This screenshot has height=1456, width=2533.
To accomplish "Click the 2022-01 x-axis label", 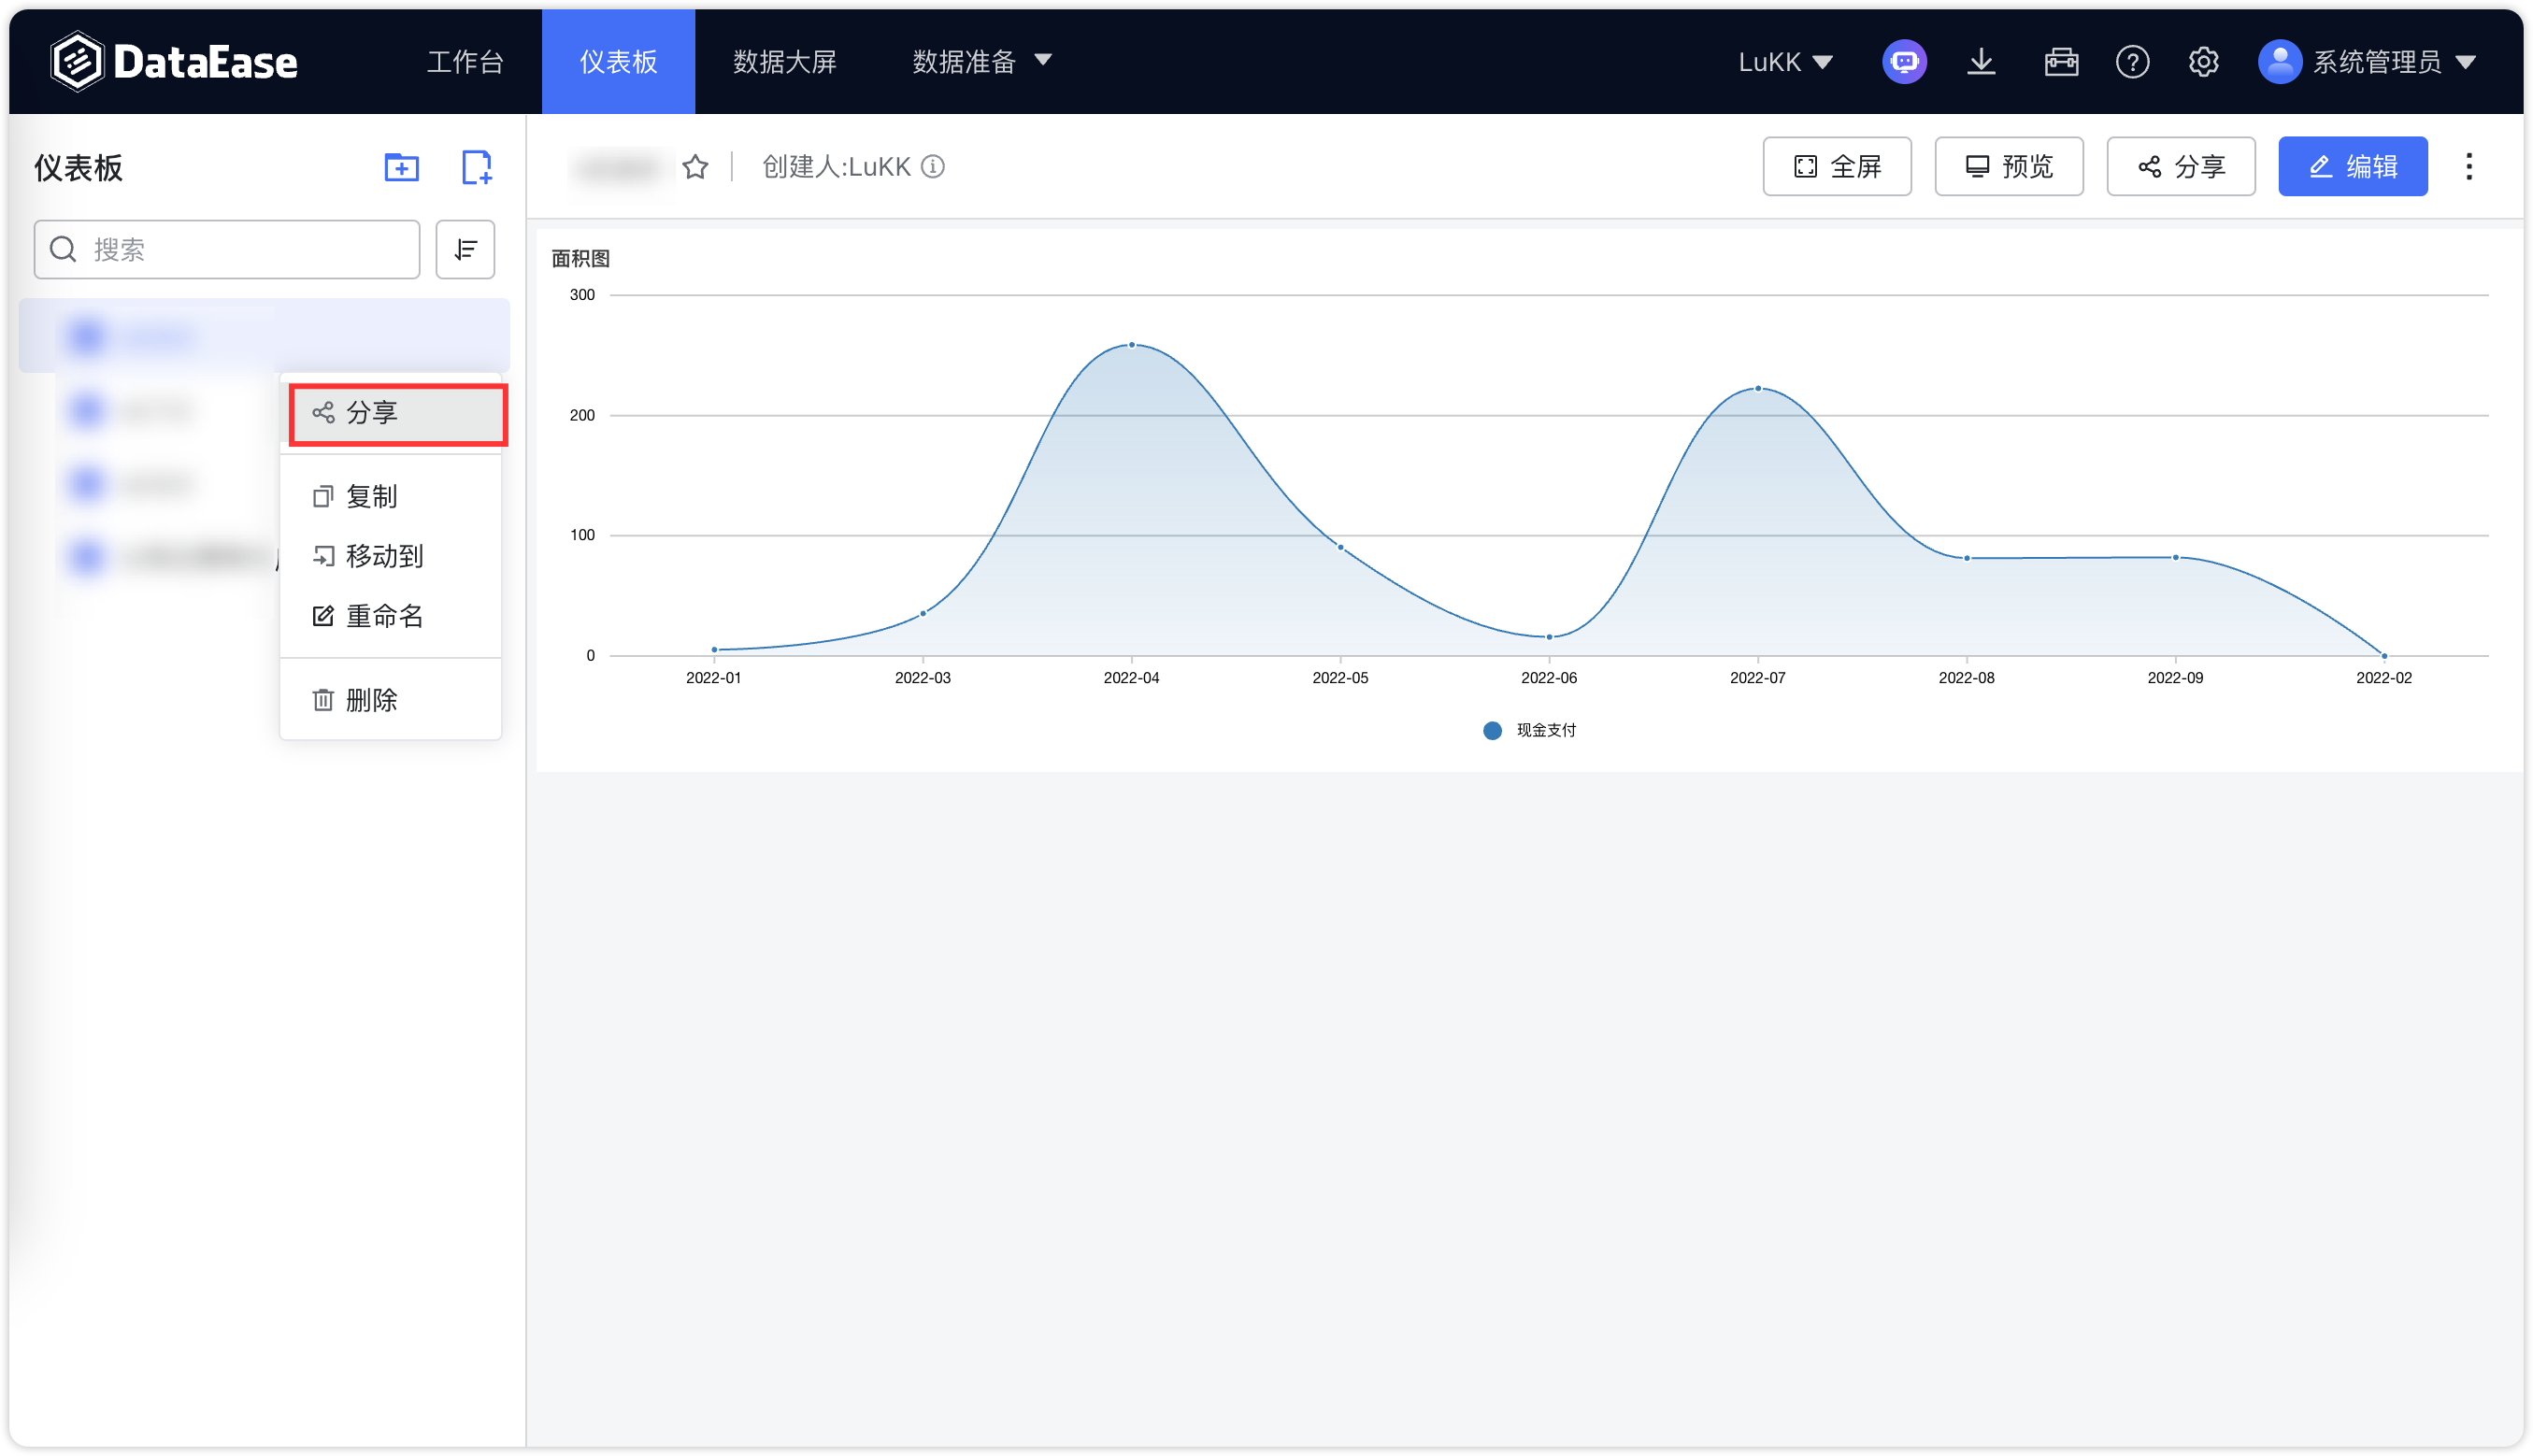I will point(713,678).
